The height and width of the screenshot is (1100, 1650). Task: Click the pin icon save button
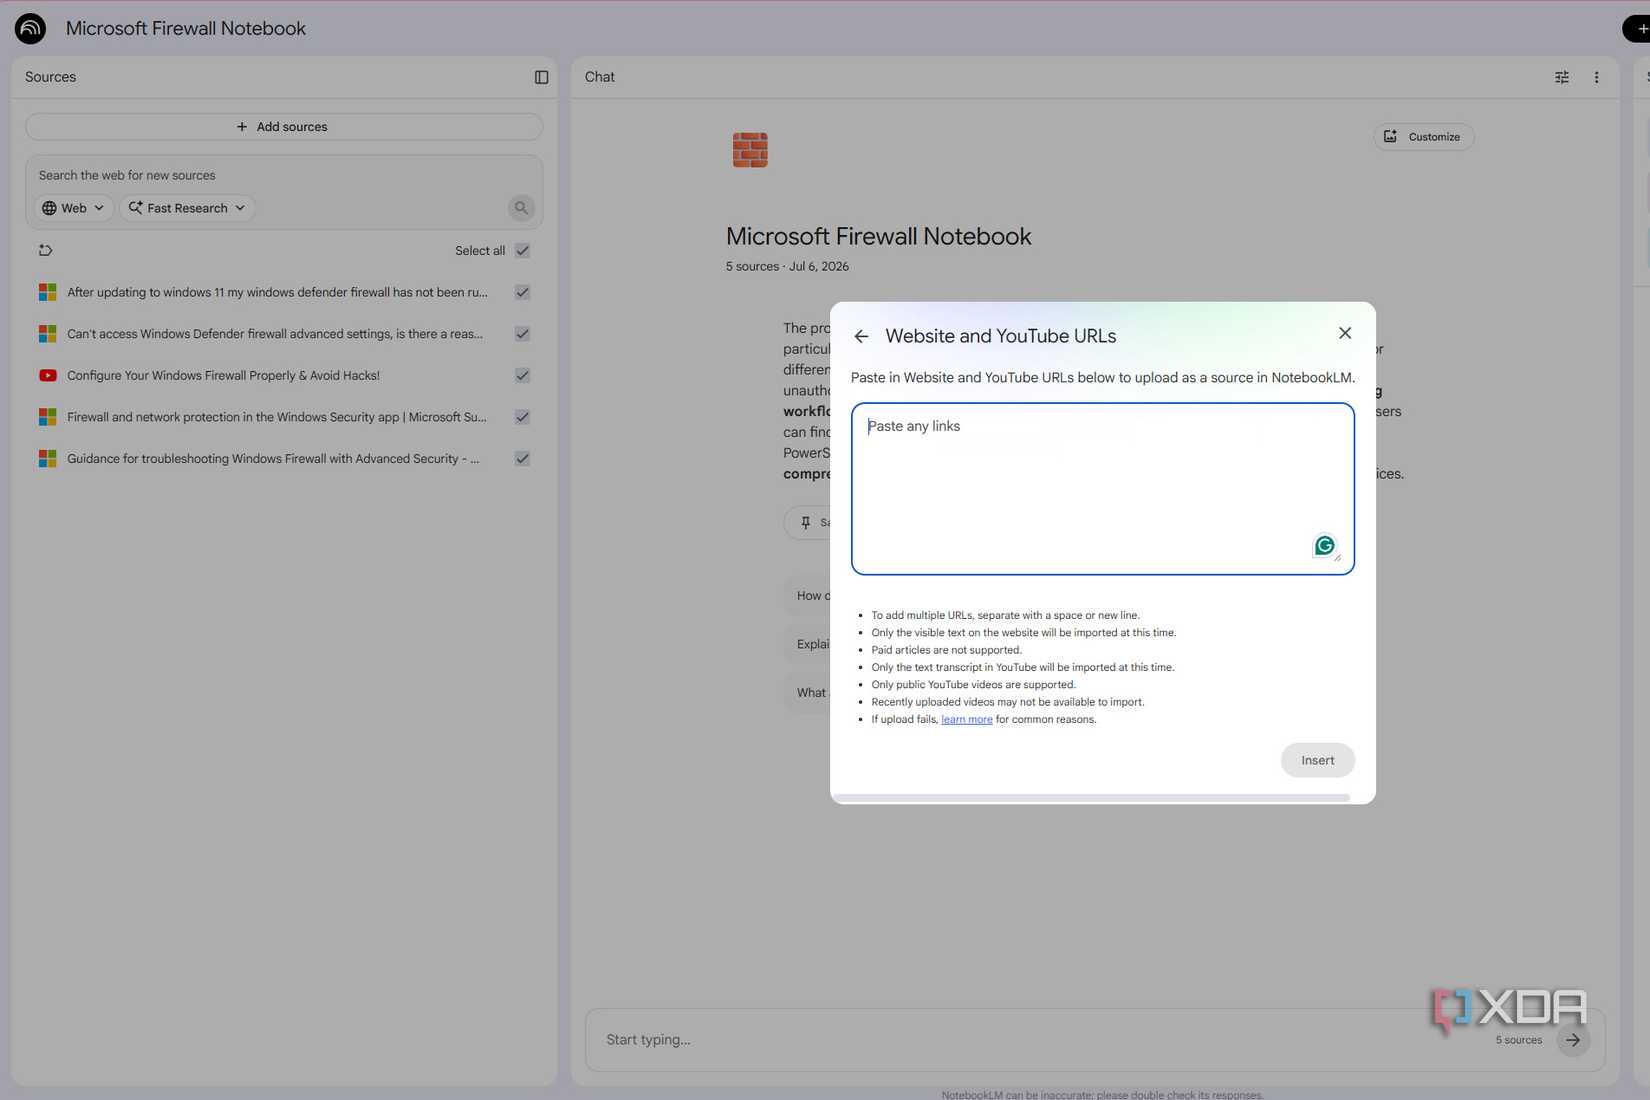(807, 522)
